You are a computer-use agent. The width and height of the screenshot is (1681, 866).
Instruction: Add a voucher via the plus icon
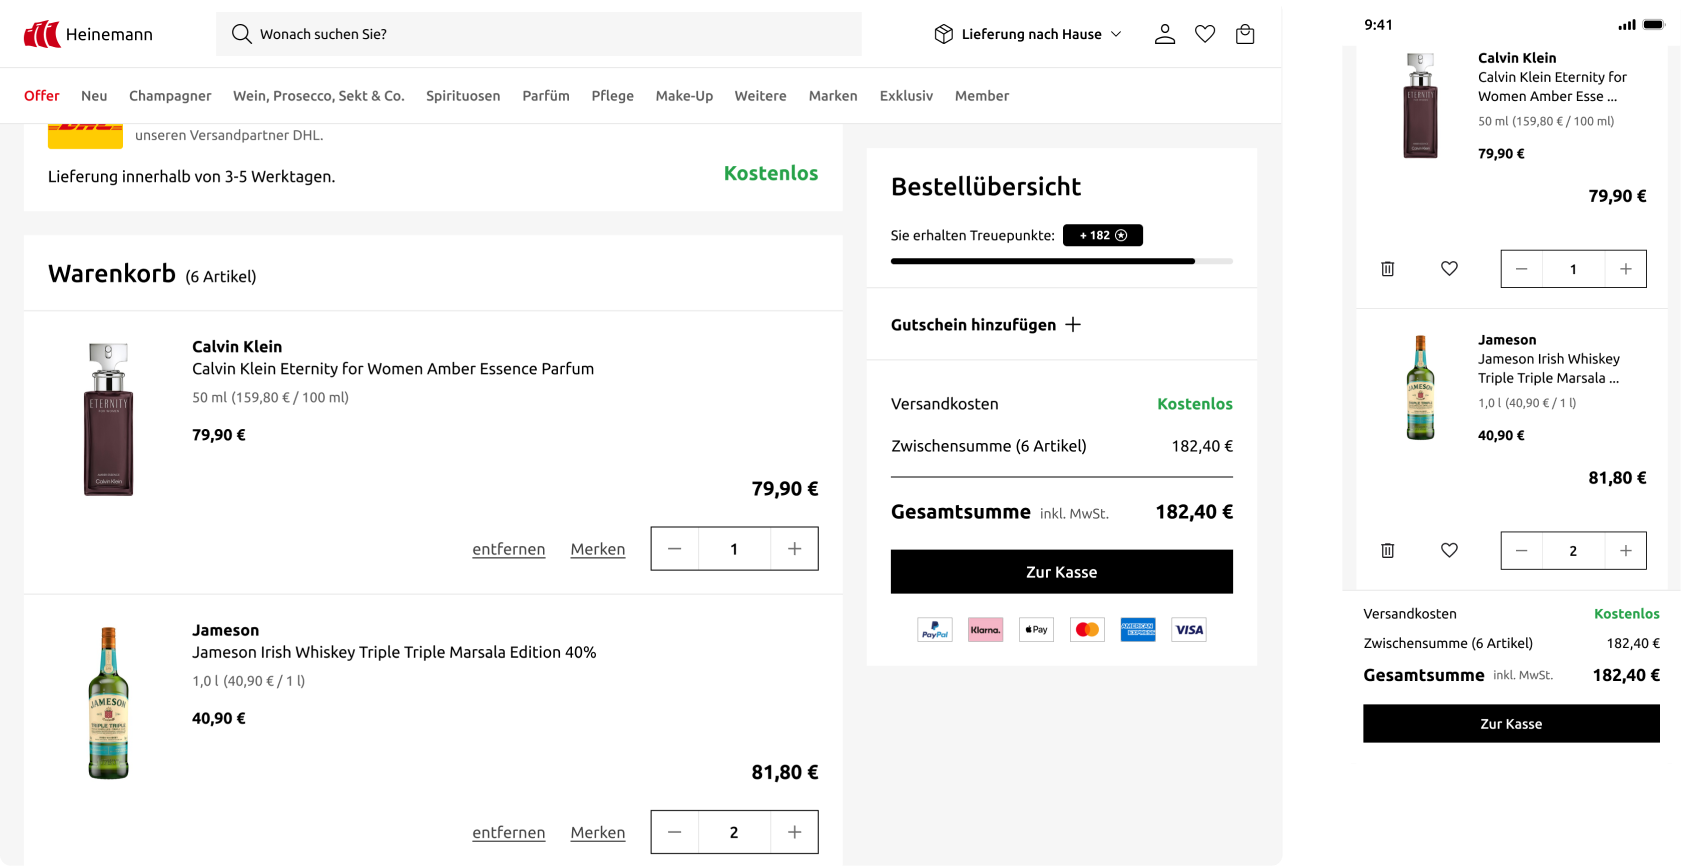click(1073, 324)
